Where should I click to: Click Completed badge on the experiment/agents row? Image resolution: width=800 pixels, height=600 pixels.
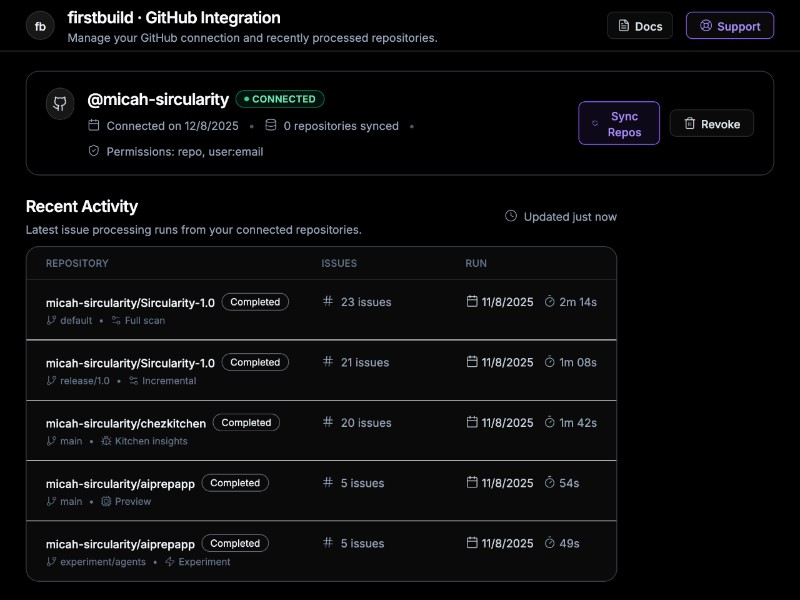coord(235,543)
